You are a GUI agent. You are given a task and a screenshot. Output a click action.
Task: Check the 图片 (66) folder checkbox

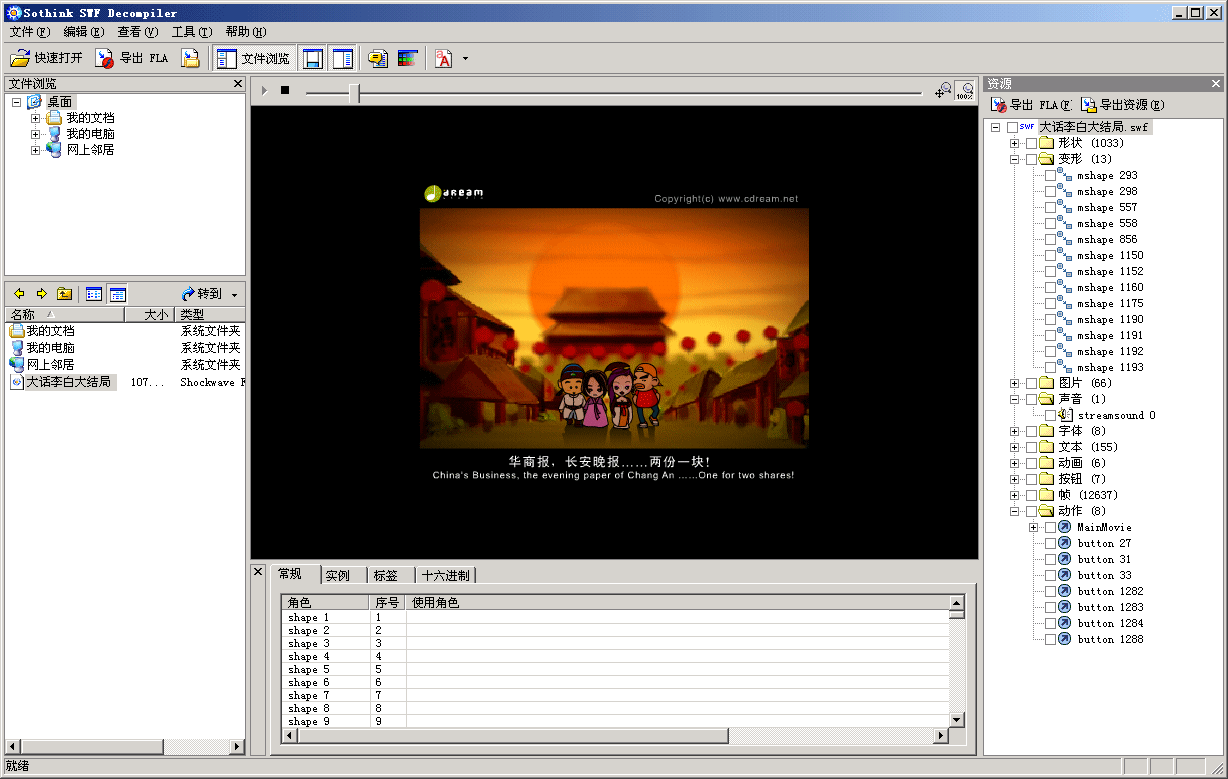[x=1031, y=383]
